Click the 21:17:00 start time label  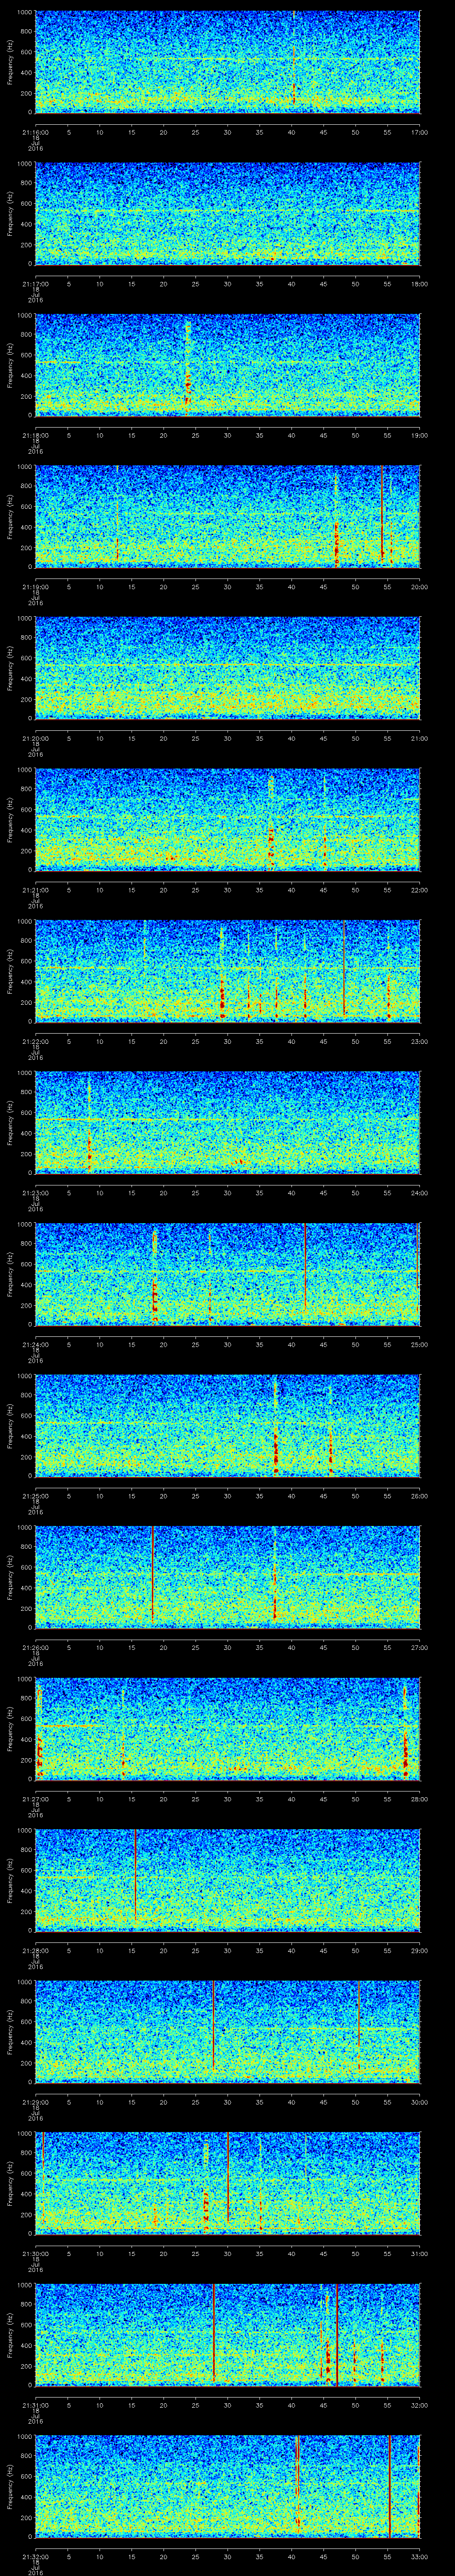click(x=35, y=284)
